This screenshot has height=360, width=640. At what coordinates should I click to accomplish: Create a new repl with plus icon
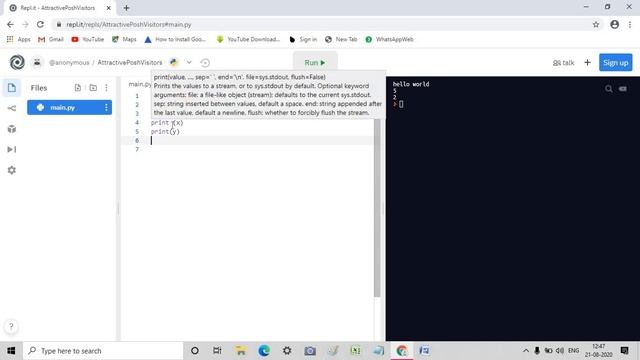click(x=587, y=62)
